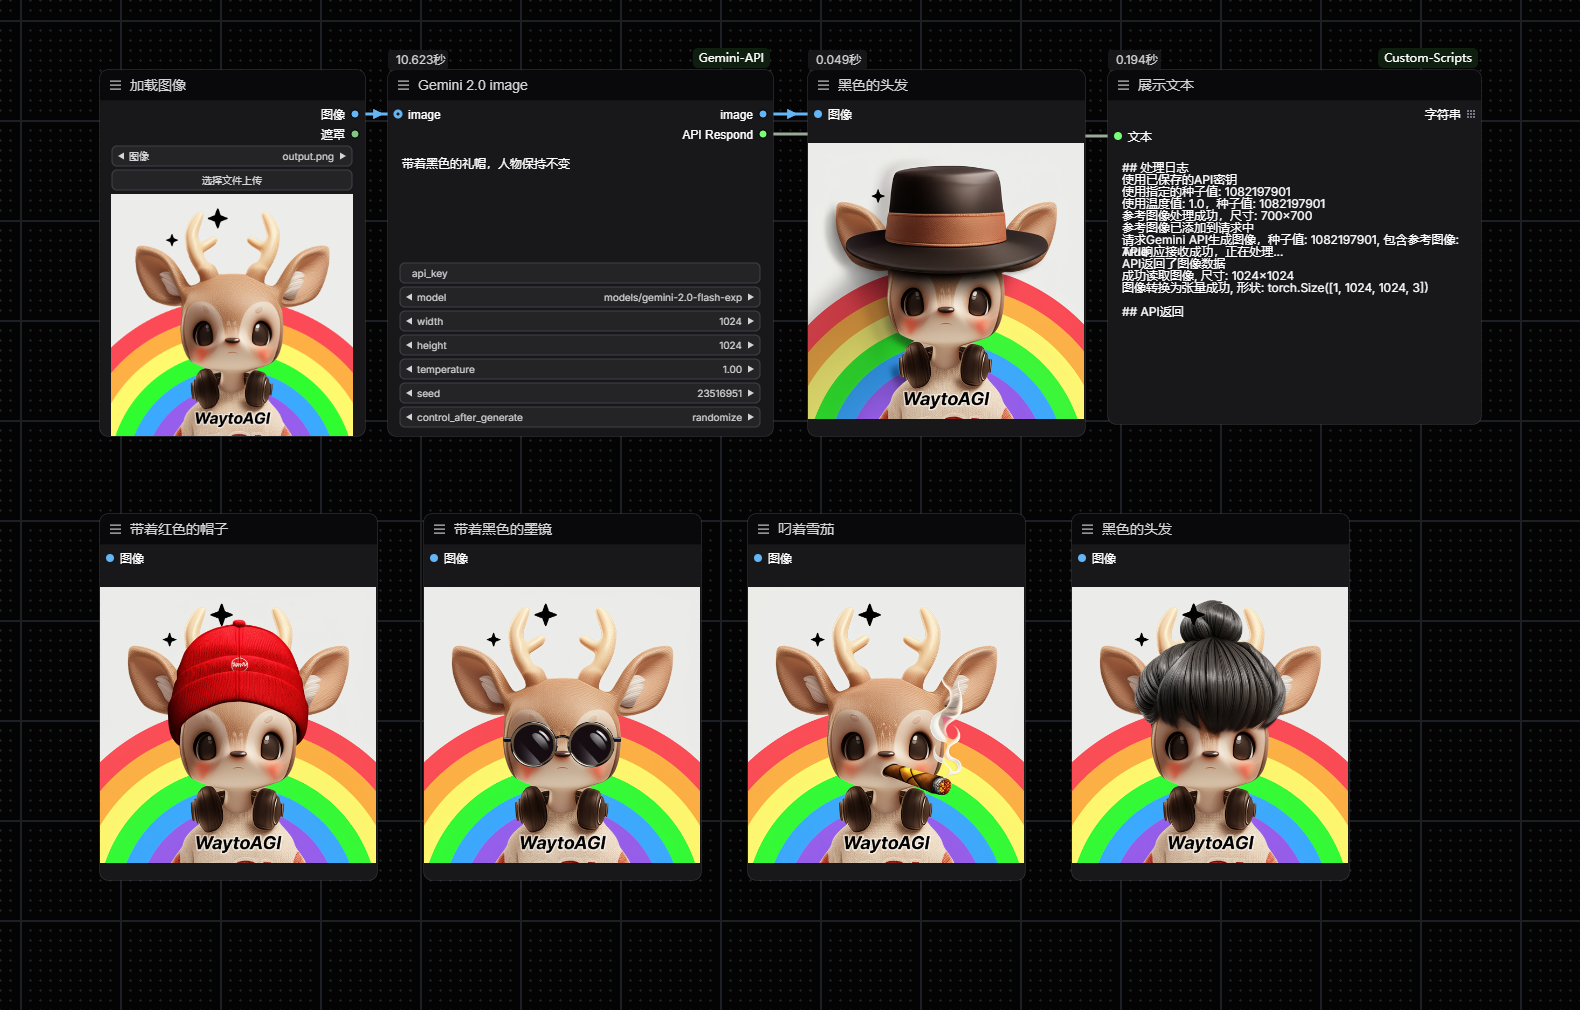Open menu icon of 黑色的头发 node showing fedora hat
The width and height of the screenshot is (1580, 1010).
pyautogui.click(x=824, y=85)
